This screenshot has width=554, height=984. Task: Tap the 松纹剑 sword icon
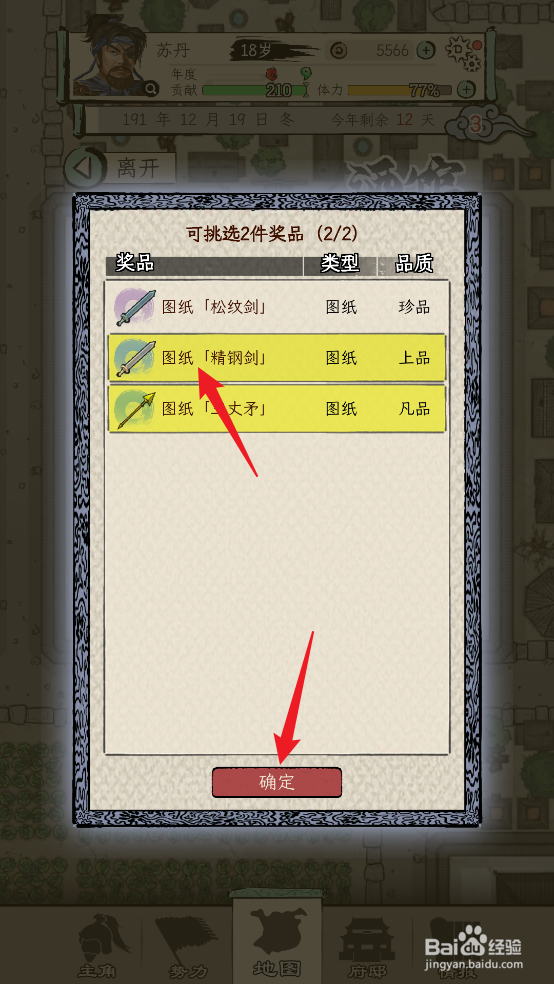click(x=135, y=308)
